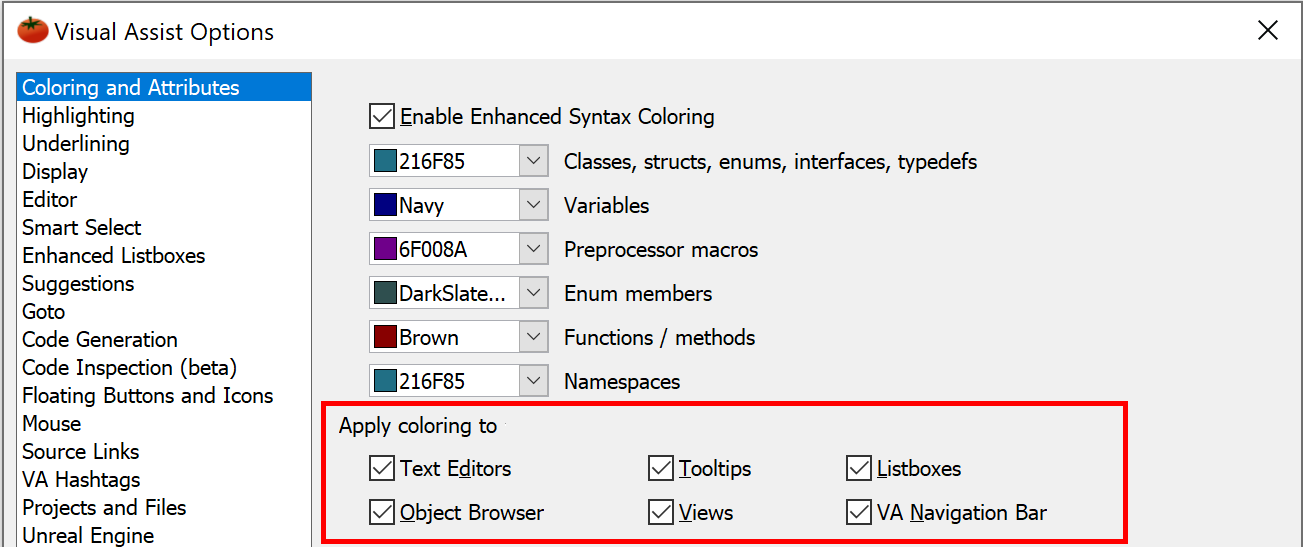Uncheck the Listboxes checkbox
This screenshot has width=1303, height=547.
859,468
